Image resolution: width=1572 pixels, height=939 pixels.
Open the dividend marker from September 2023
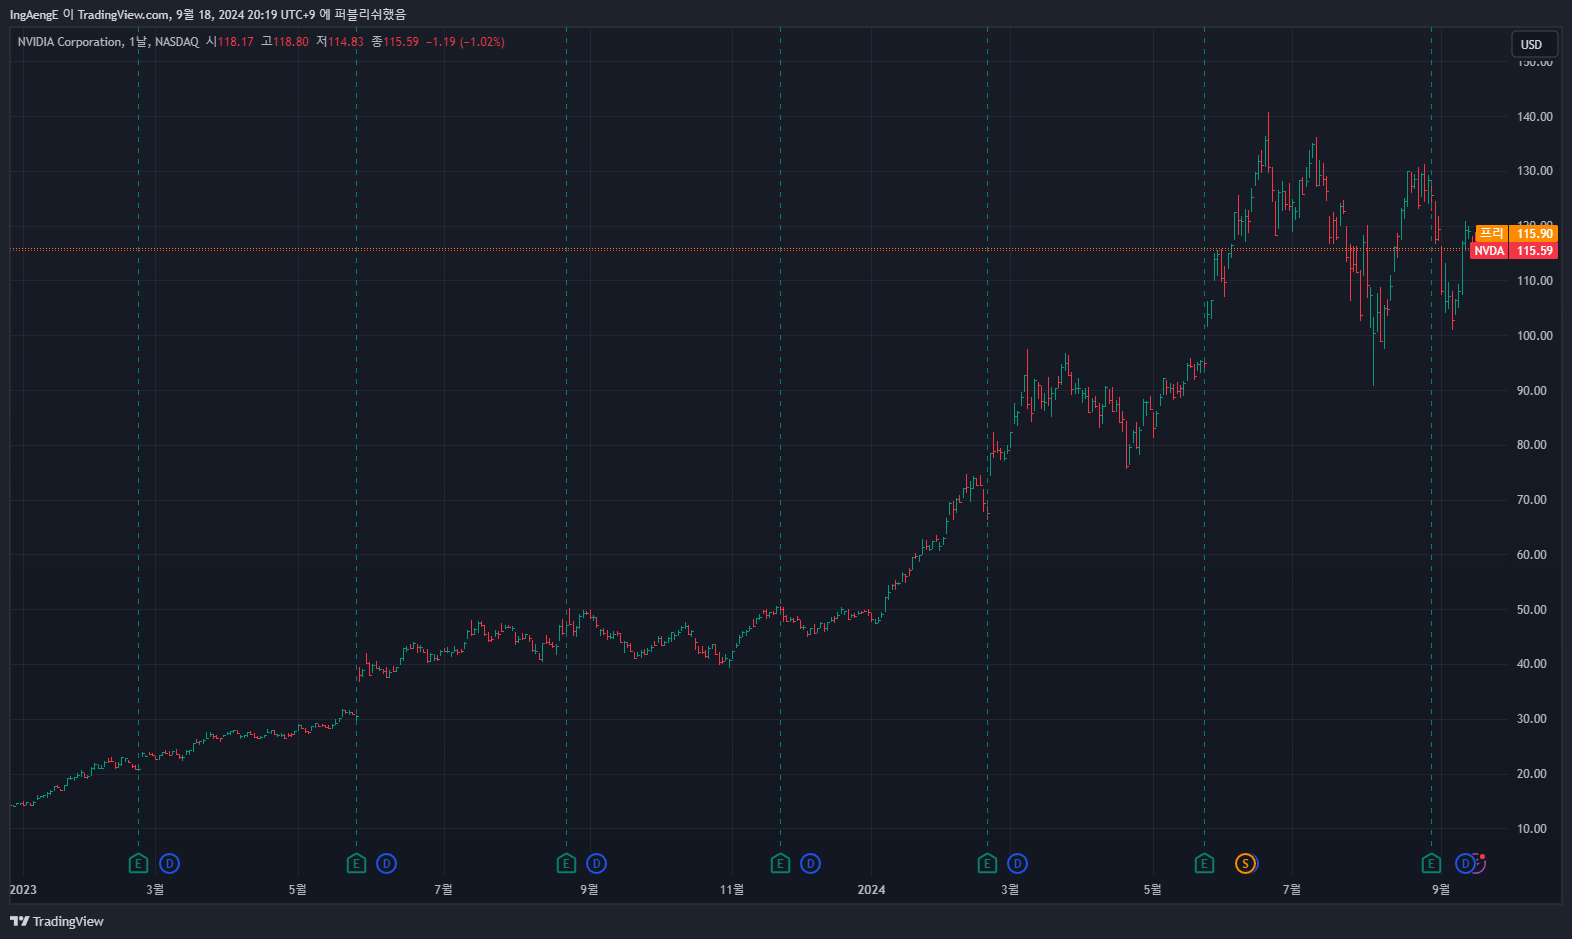click(x=597, y=864)
